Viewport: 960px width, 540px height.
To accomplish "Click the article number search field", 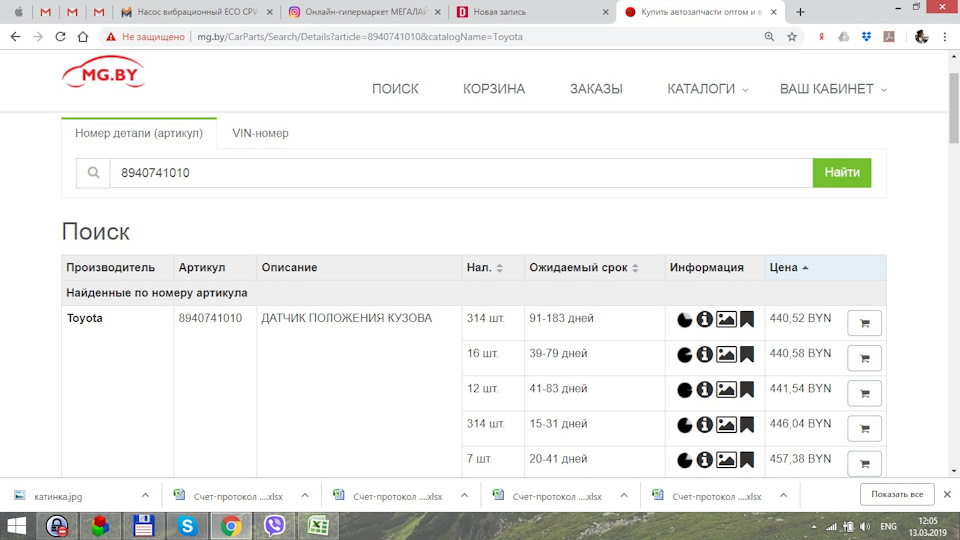I will (x=461, y=173).
